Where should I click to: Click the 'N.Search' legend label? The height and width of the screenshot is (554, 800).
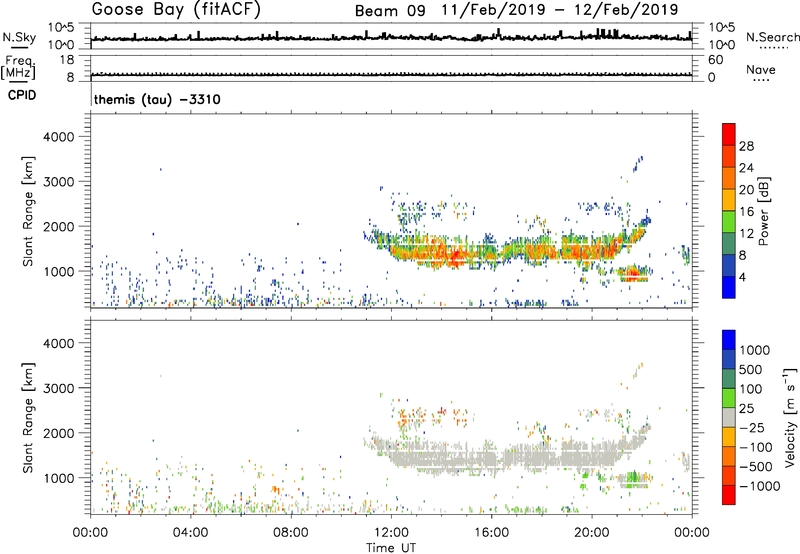[772, 37]
